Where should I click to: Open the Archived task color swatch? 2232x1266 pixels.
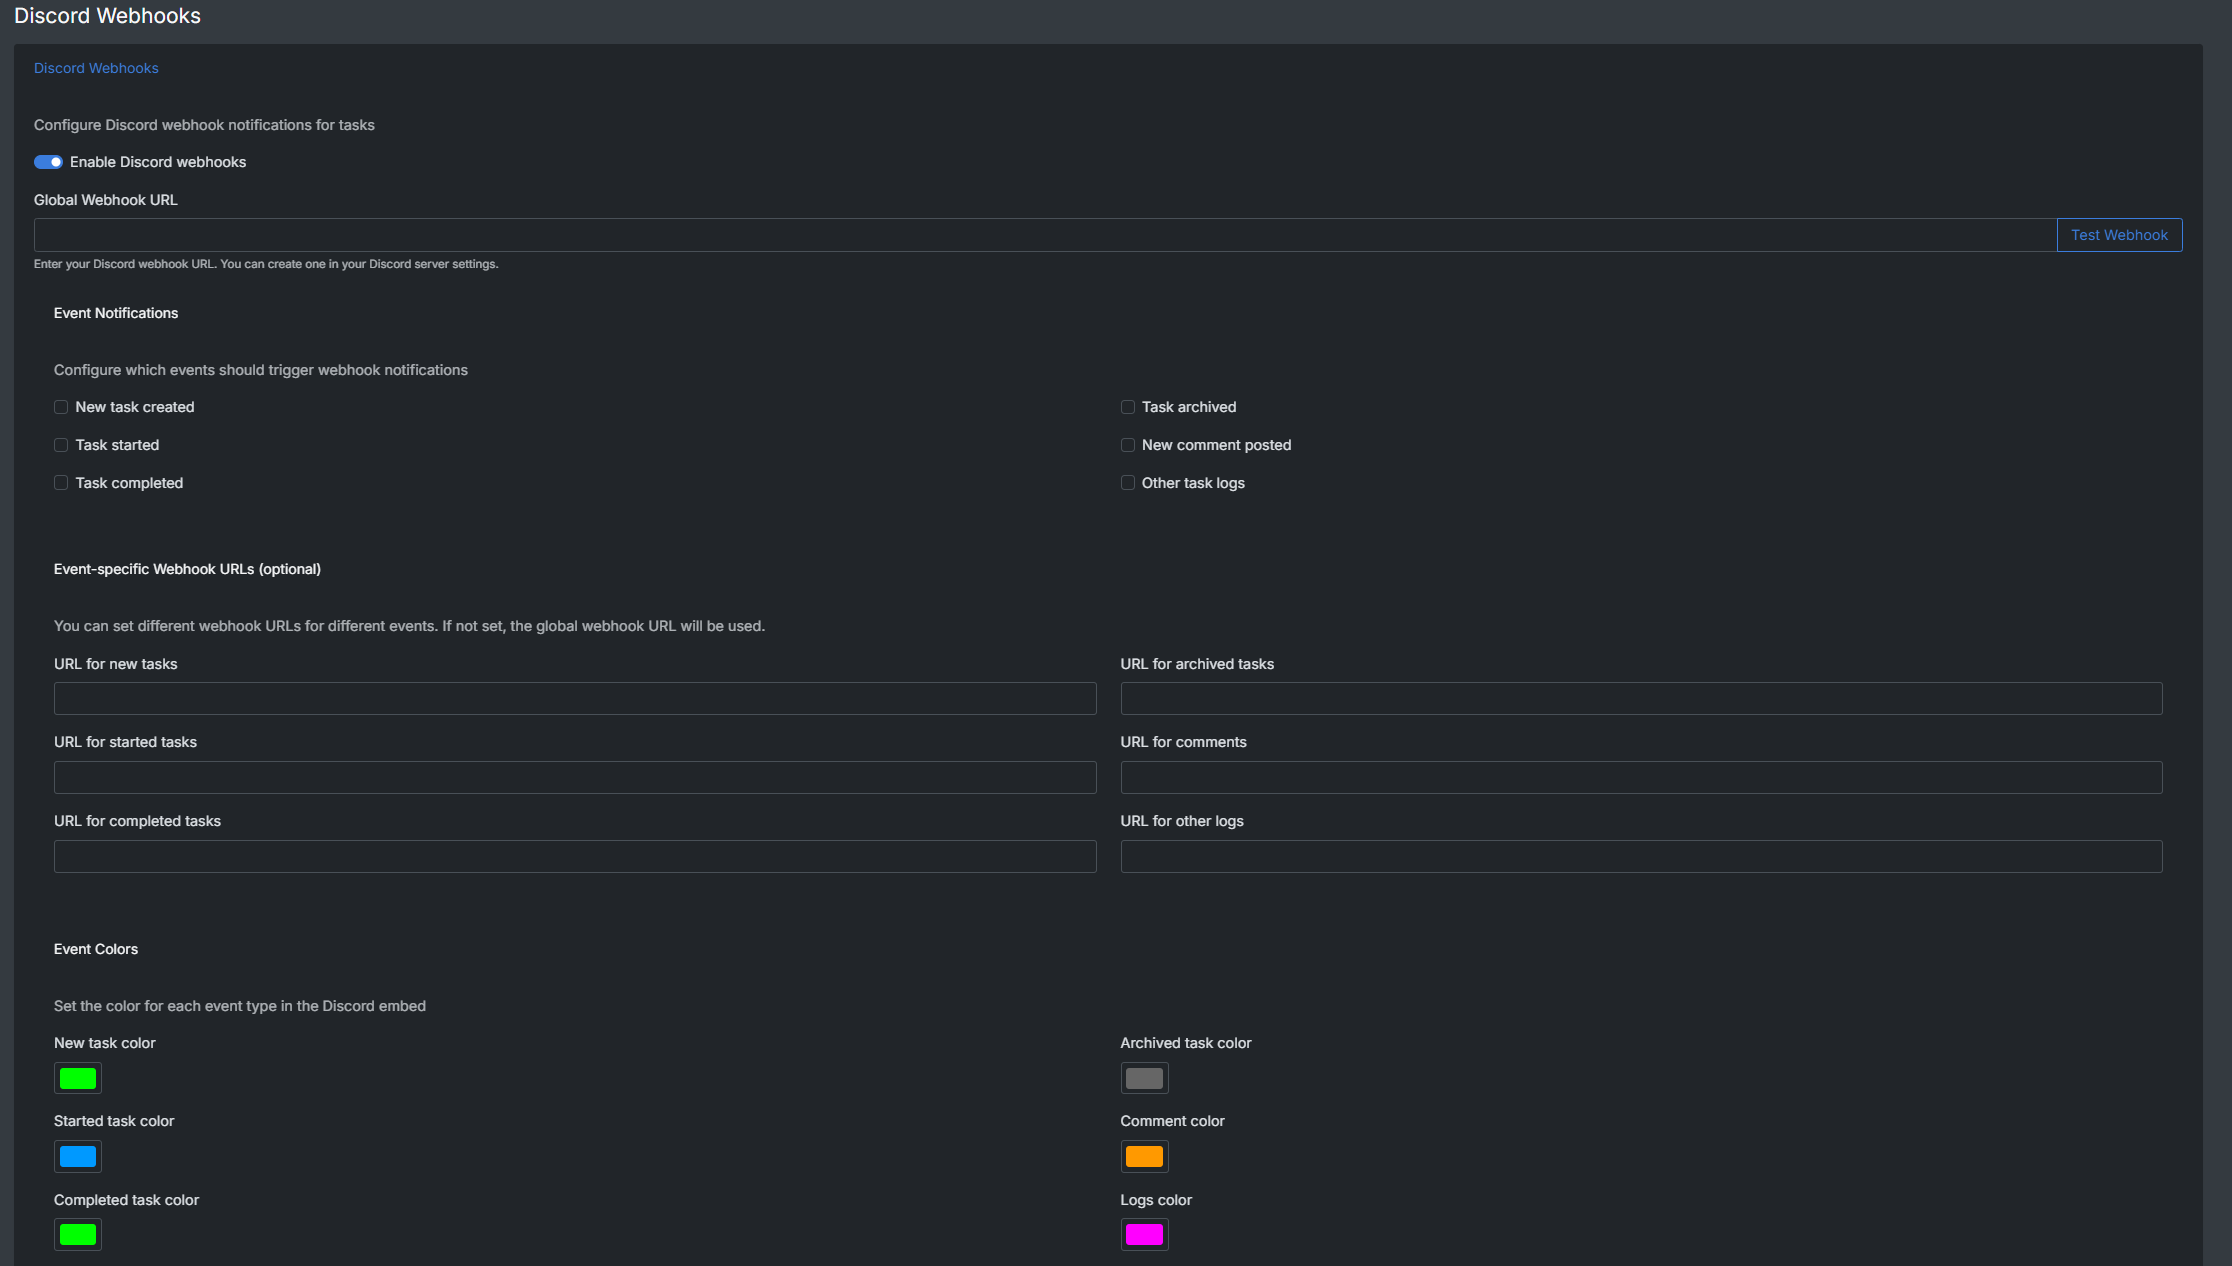click(1144, 1078)
